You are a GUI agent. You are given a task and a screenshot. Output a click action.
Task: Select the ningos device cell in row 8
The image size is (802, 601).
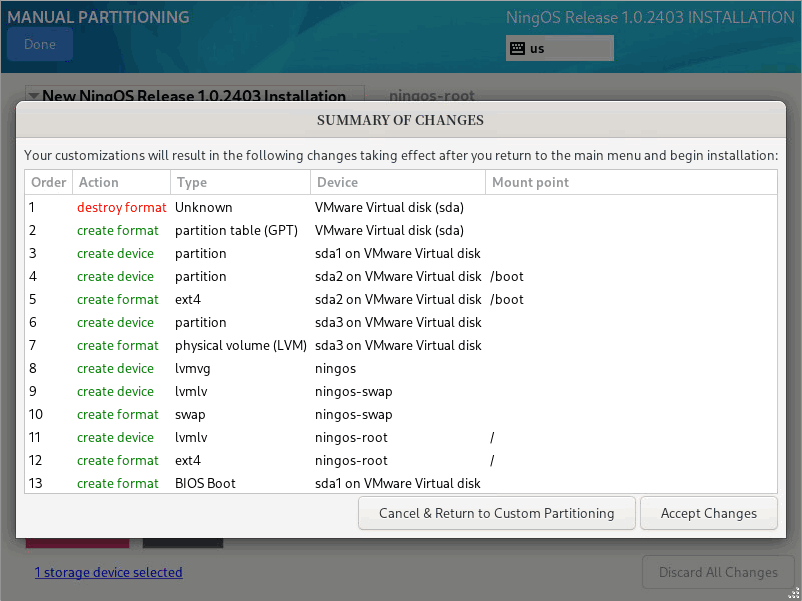coord(336,368)
